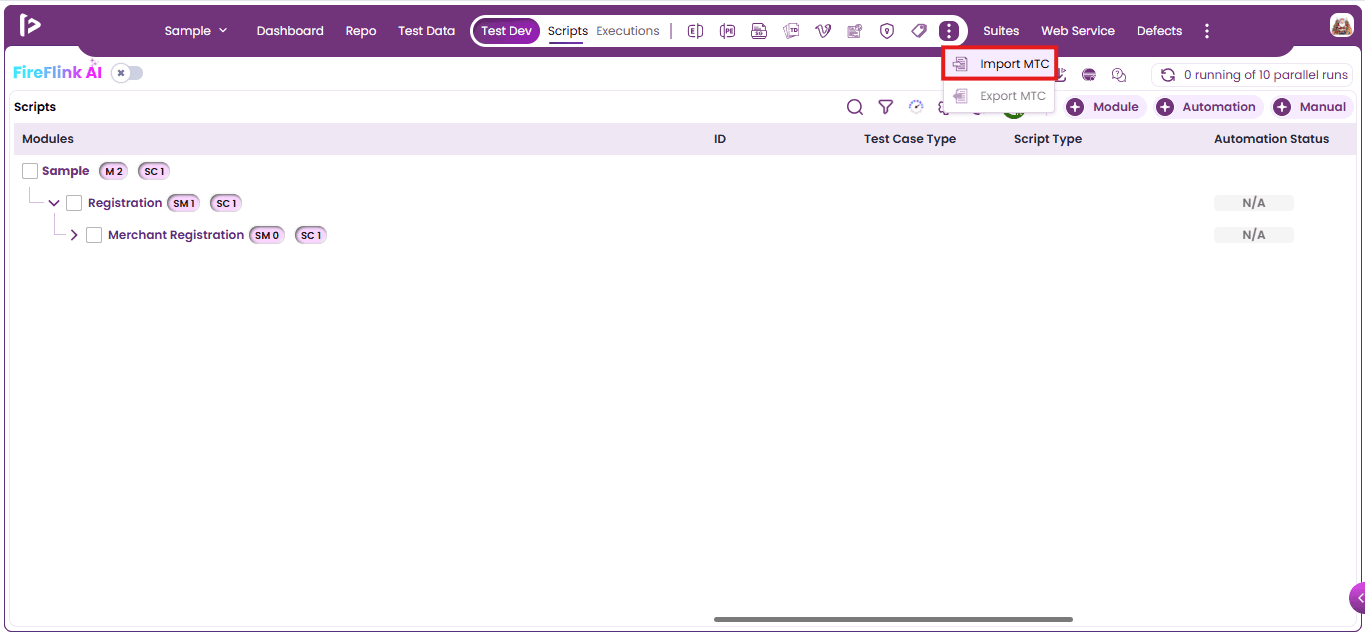Open the Web Service tab

[x=1078, y=31]
